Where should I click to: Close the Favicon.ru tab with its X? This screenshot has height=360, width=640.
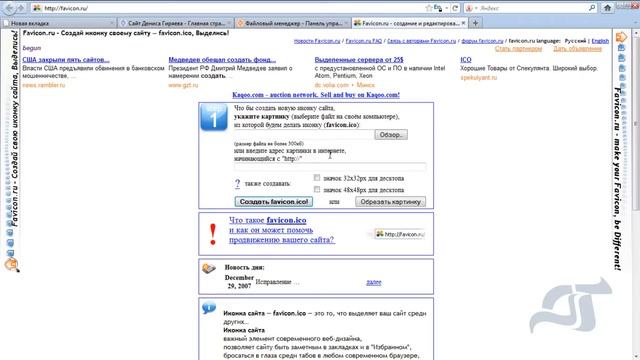[463, 23]
